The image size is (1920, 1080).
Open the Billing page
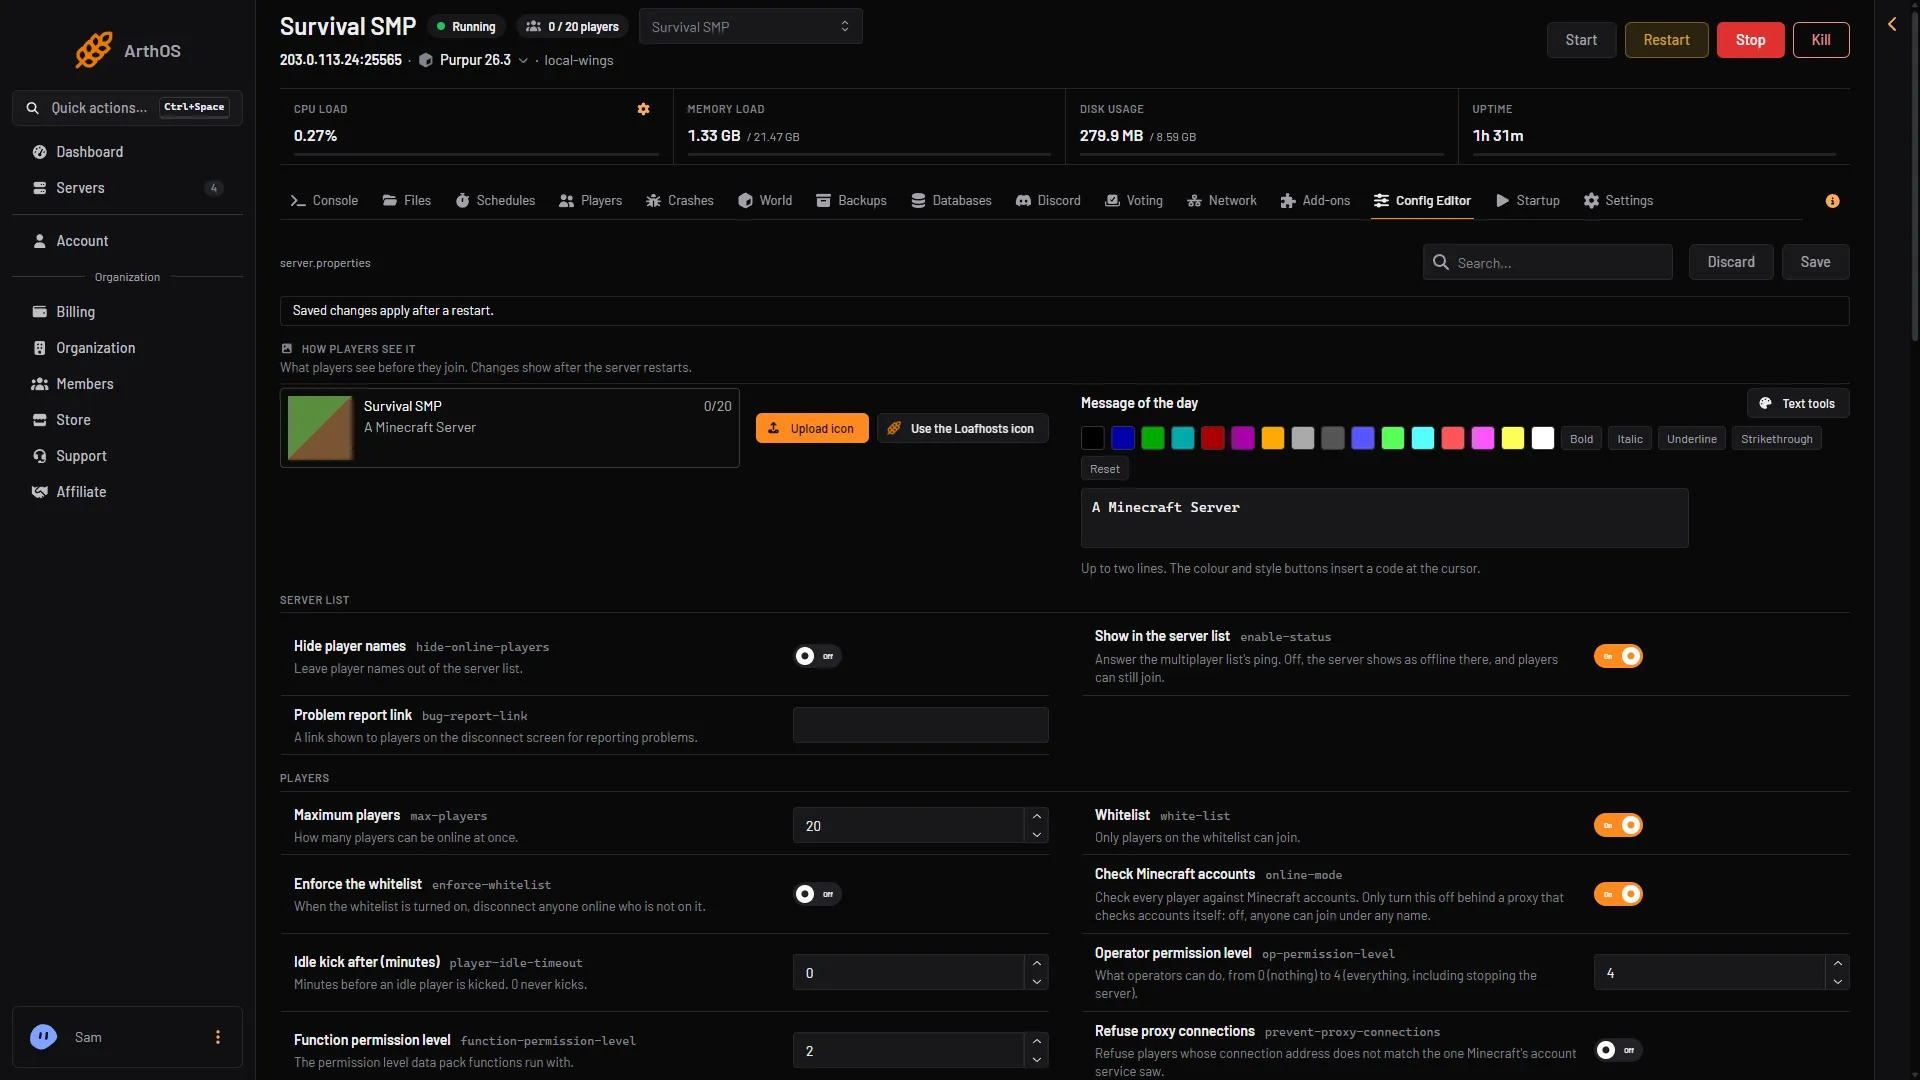pos(127,312)
